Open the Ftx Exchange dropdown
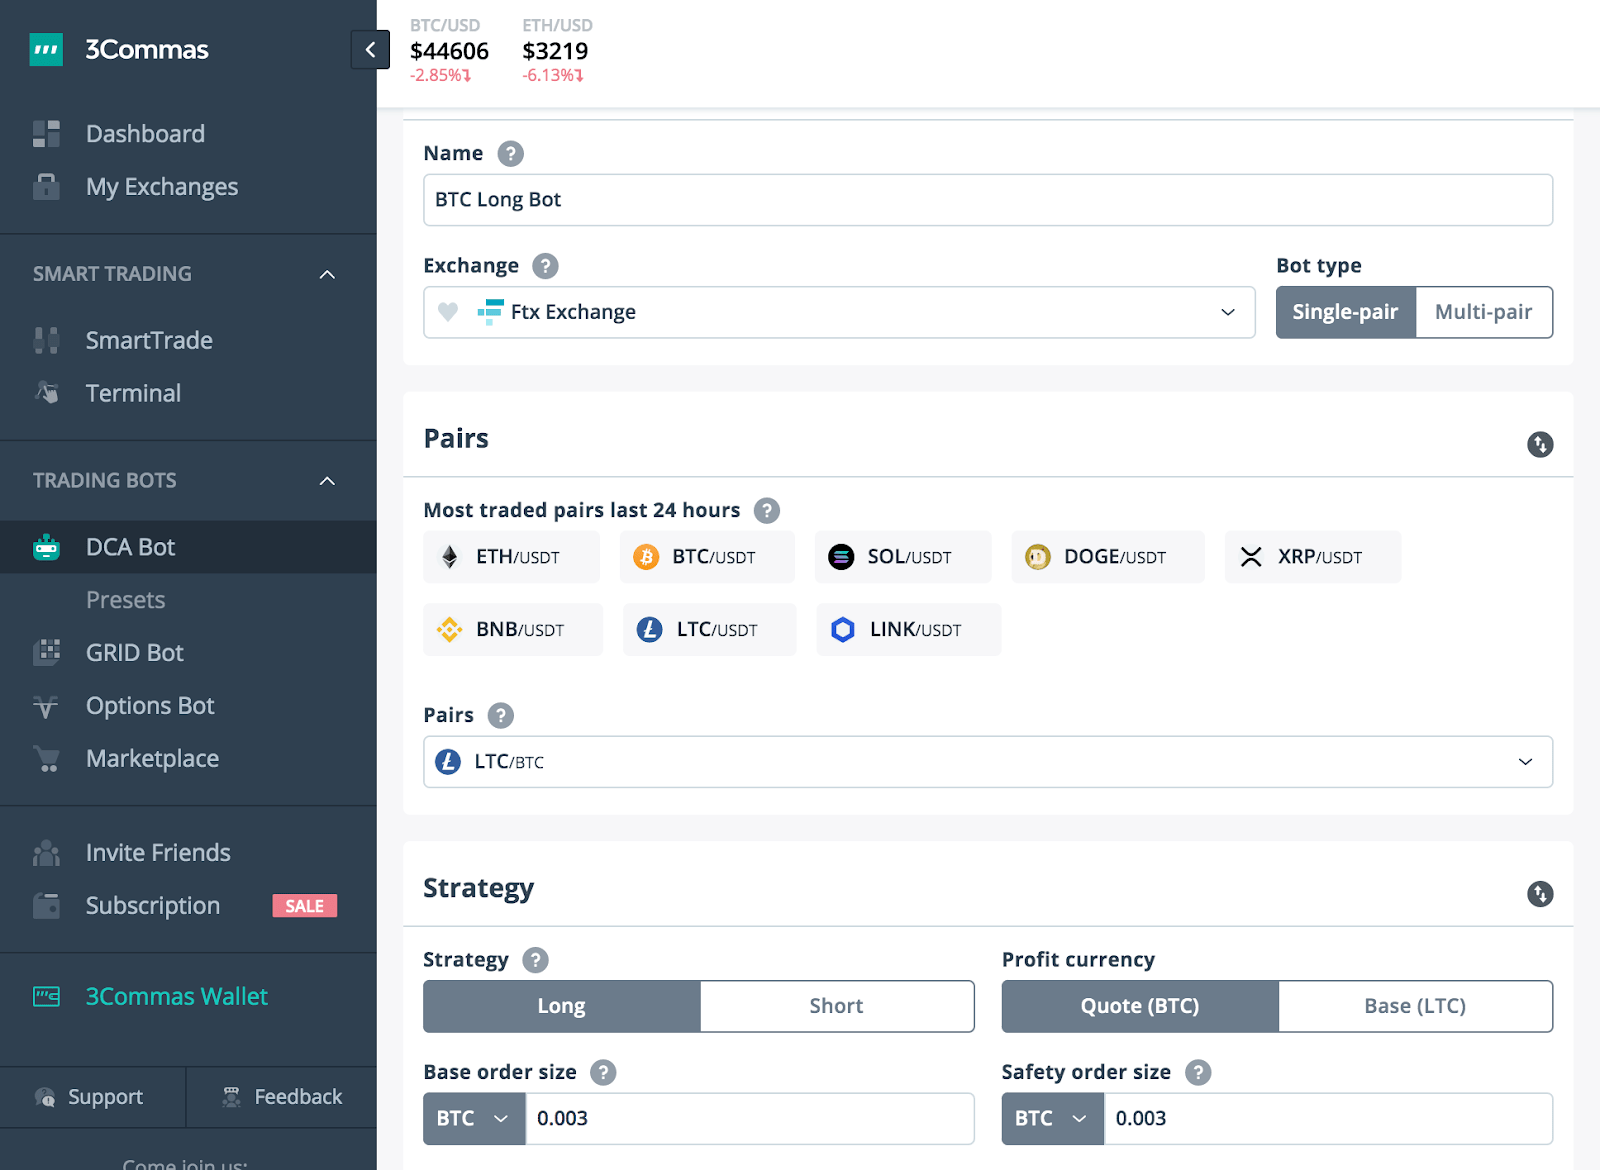The image size is (1600, 1170). tap(839, 312)
